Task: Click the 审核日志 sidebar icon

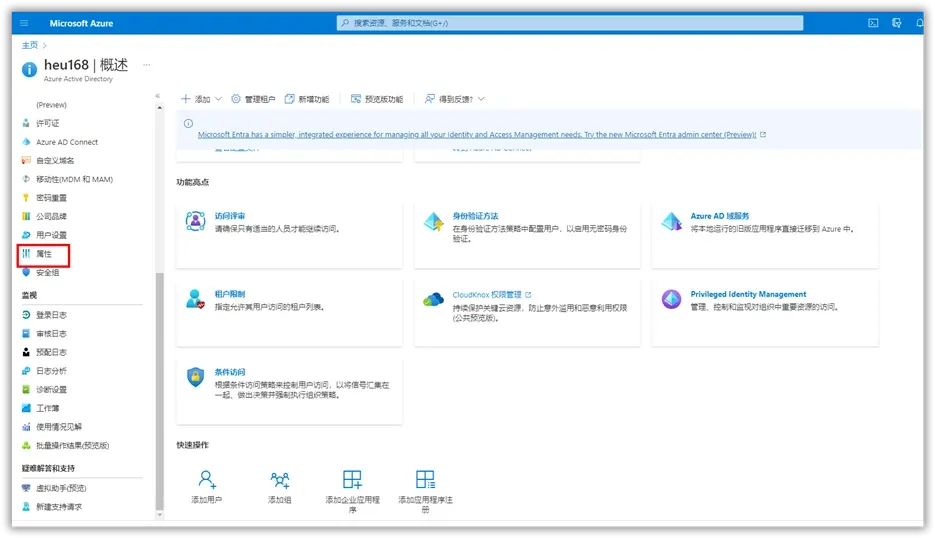Action: (26, 333)
